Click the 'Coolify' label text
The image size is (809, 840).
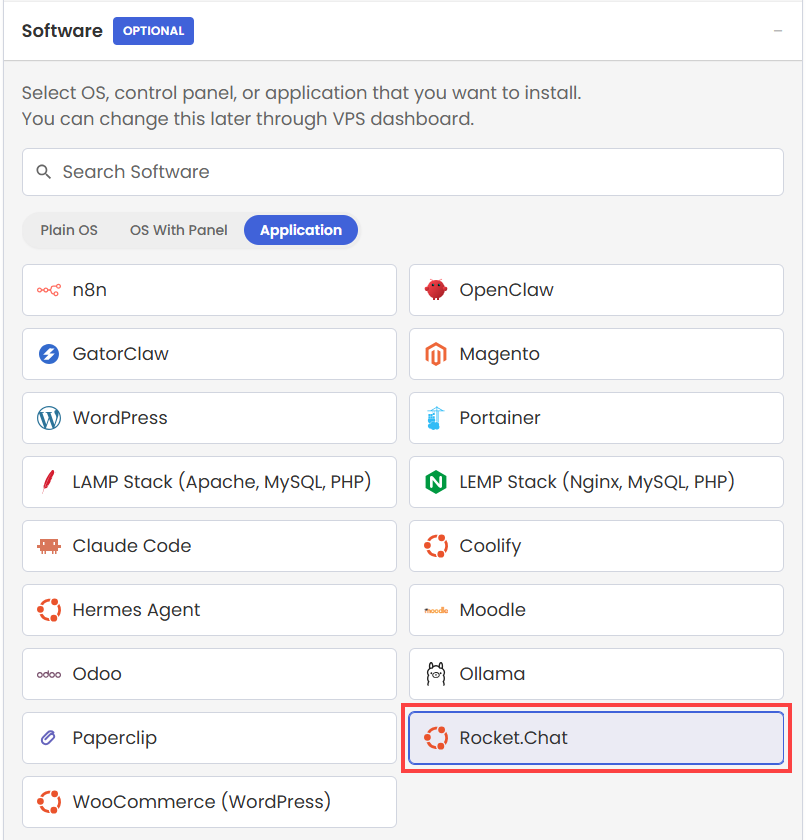pos(490,546)
